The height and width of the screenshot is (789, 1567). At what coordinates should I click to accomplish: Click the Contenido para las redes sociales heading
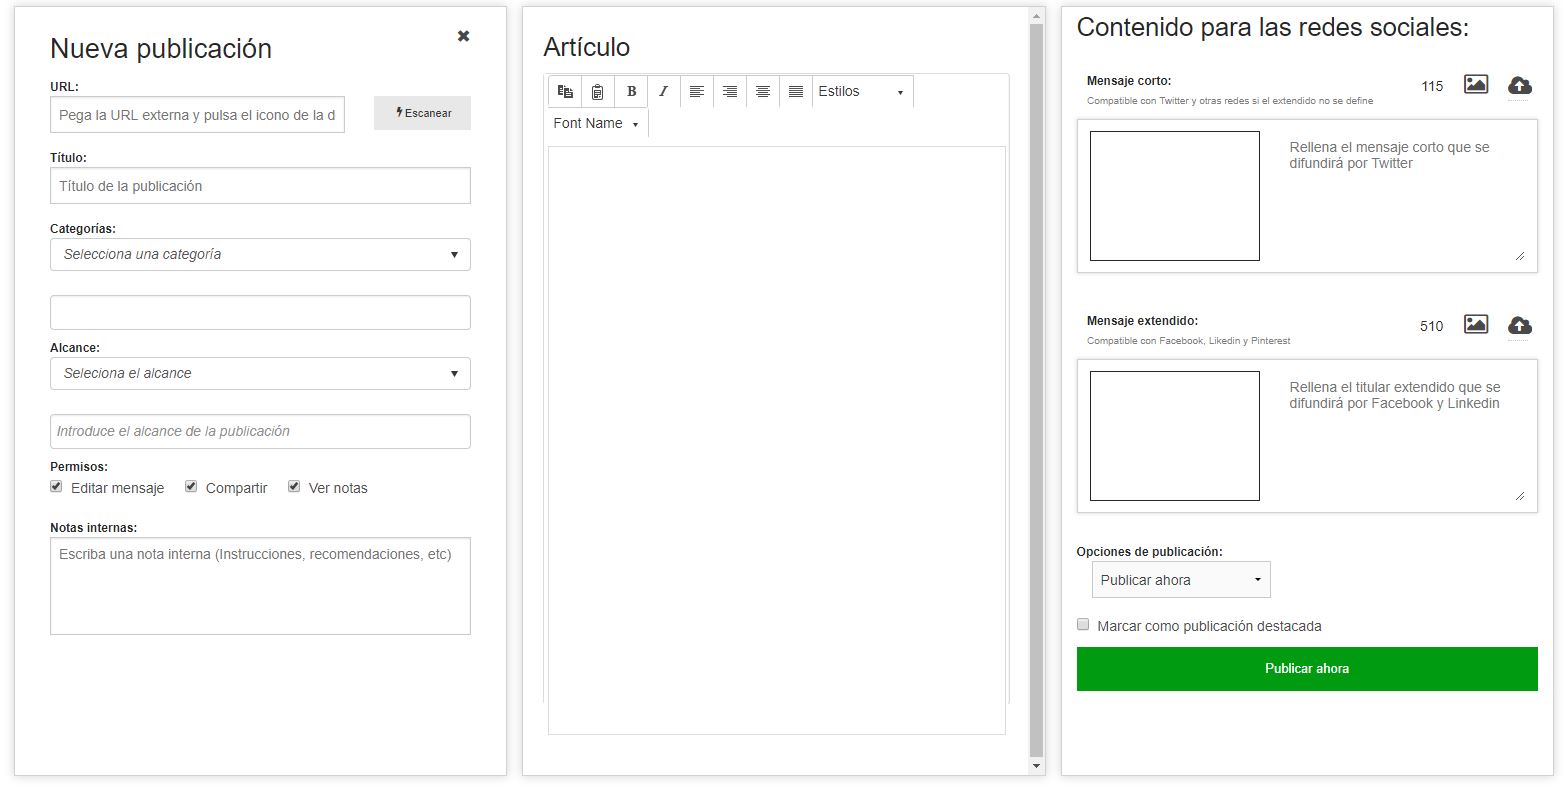coord(1273,27)
